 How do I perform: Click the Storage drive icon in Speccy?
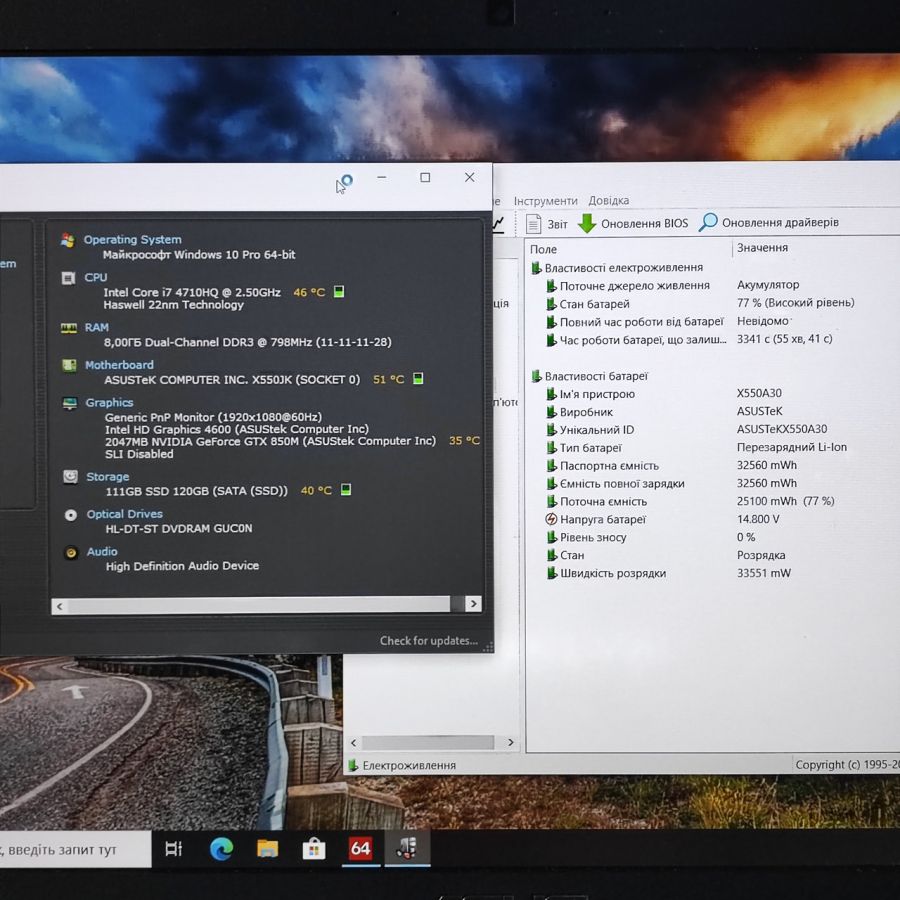tap(70, 477)
